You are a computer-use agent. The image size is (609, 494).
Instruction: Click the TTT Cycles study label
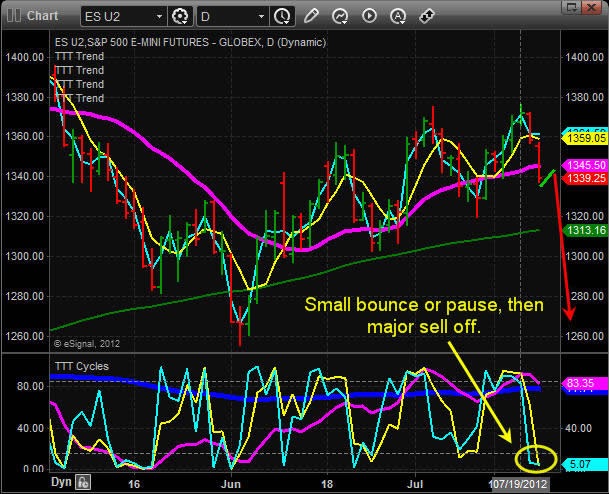pos(81,365)
